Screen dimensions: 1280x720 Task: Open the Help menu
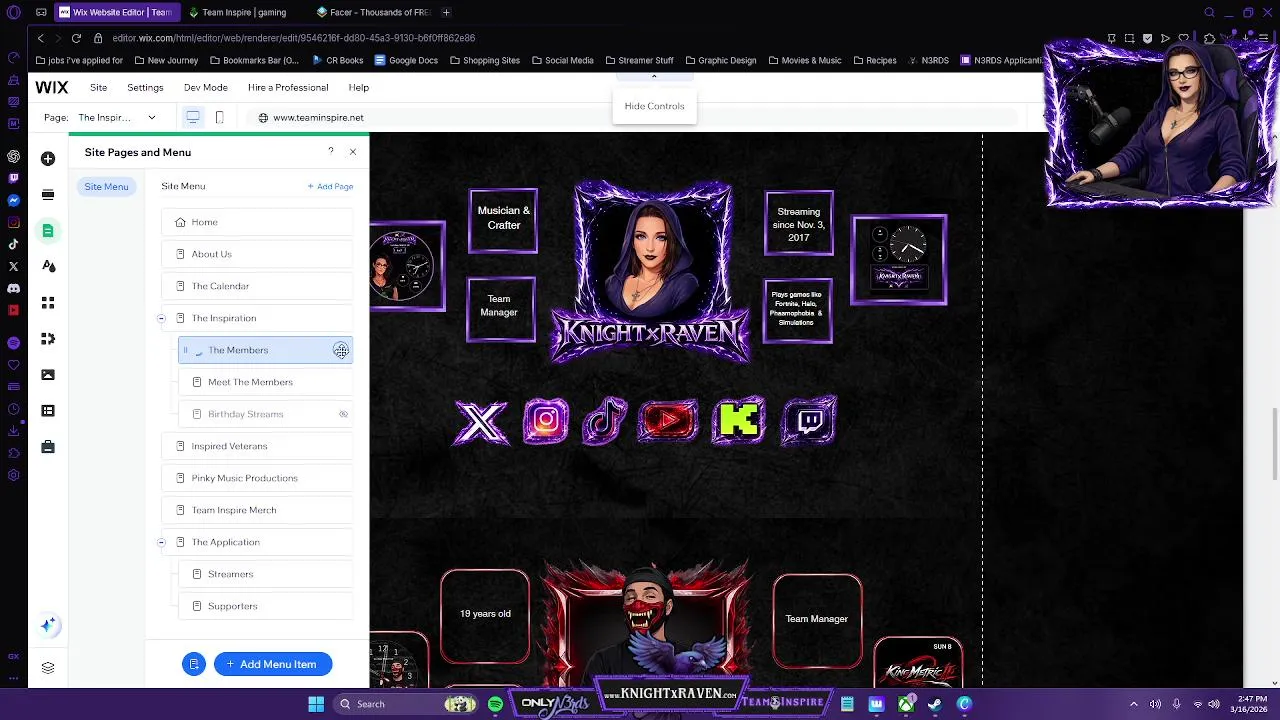(358, 88)
